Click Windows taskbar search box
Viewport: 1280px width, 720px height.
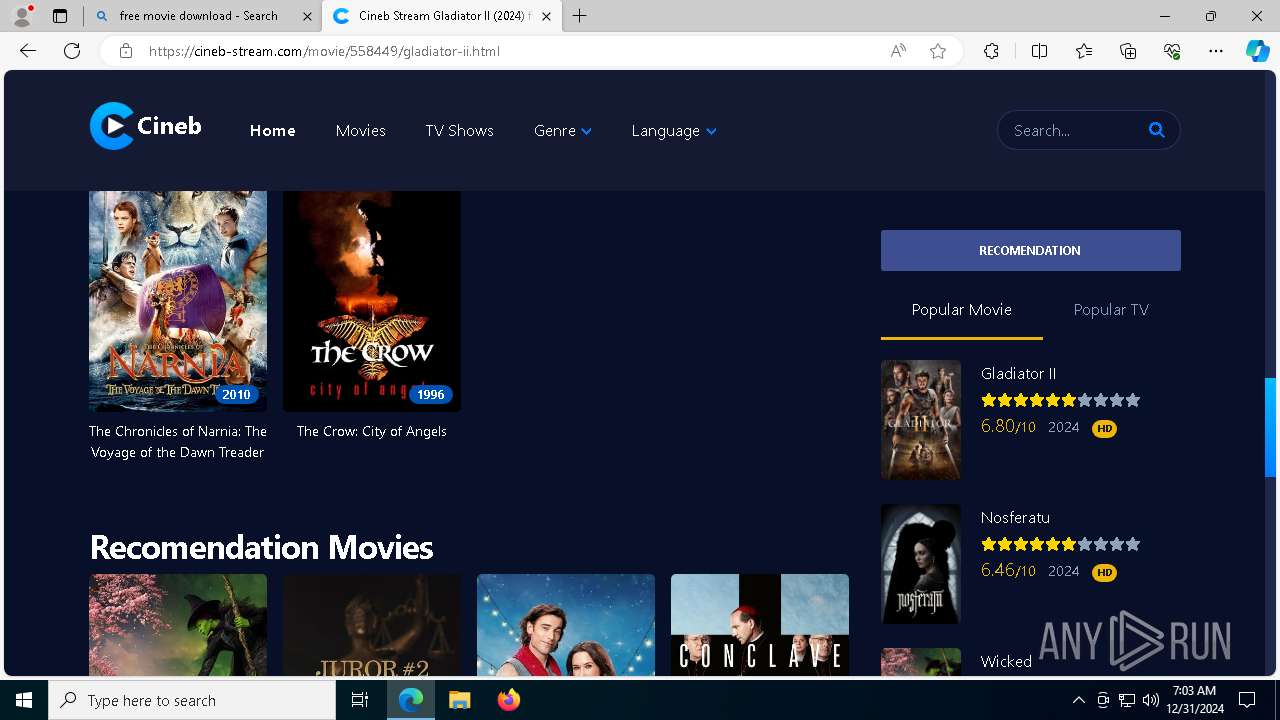(192, 700)
